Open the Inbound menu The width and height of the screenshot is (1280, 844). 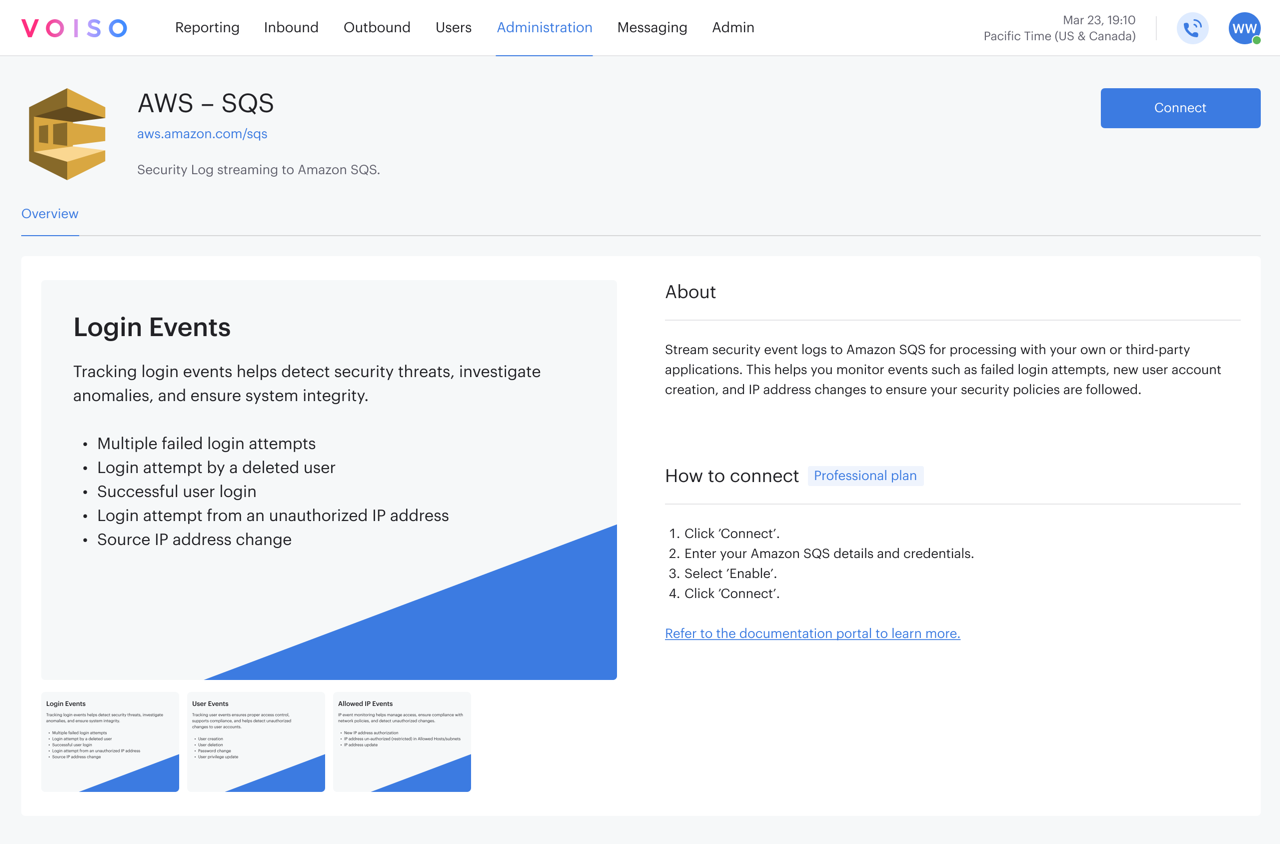(291, 28)
